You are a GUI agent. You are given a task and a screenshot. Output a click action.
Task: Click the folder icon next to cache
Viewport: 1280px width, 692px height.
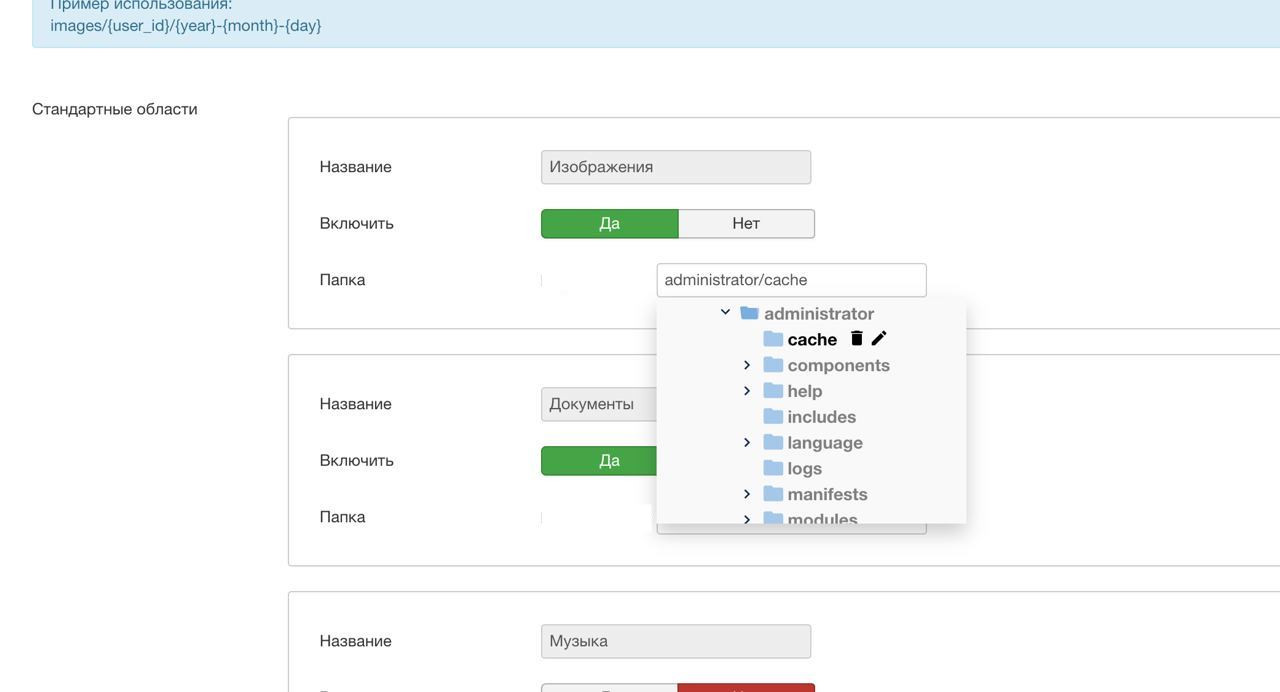[773, 340]
